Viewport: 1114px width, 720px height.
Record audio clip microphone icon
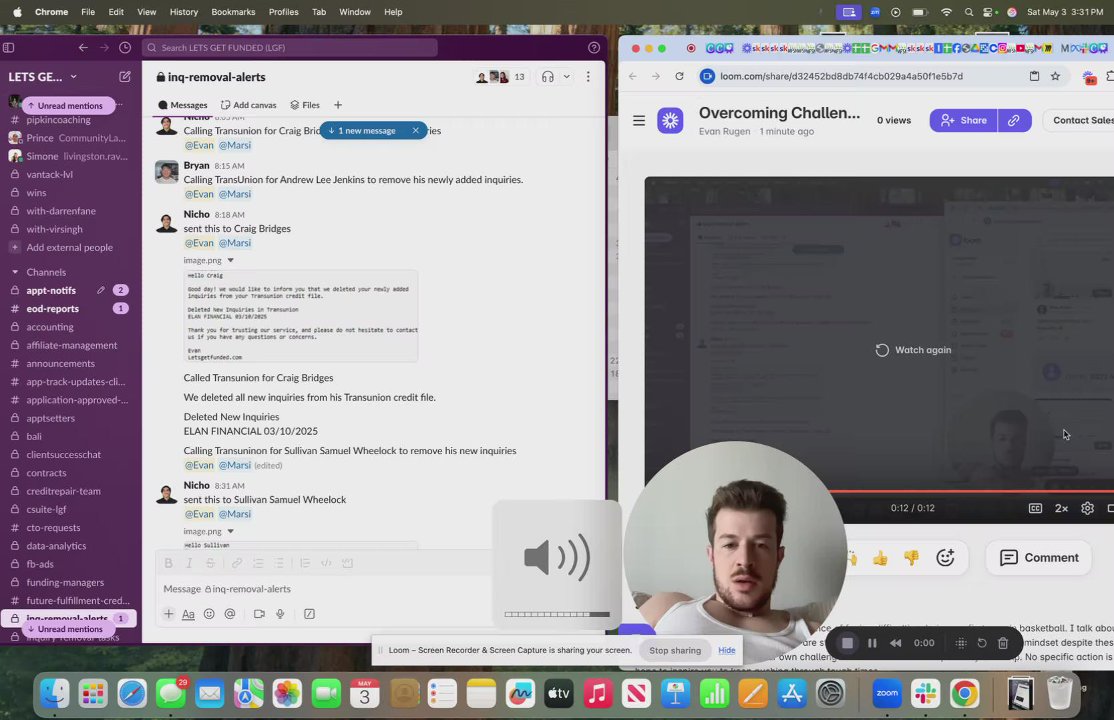coord(281,614)
